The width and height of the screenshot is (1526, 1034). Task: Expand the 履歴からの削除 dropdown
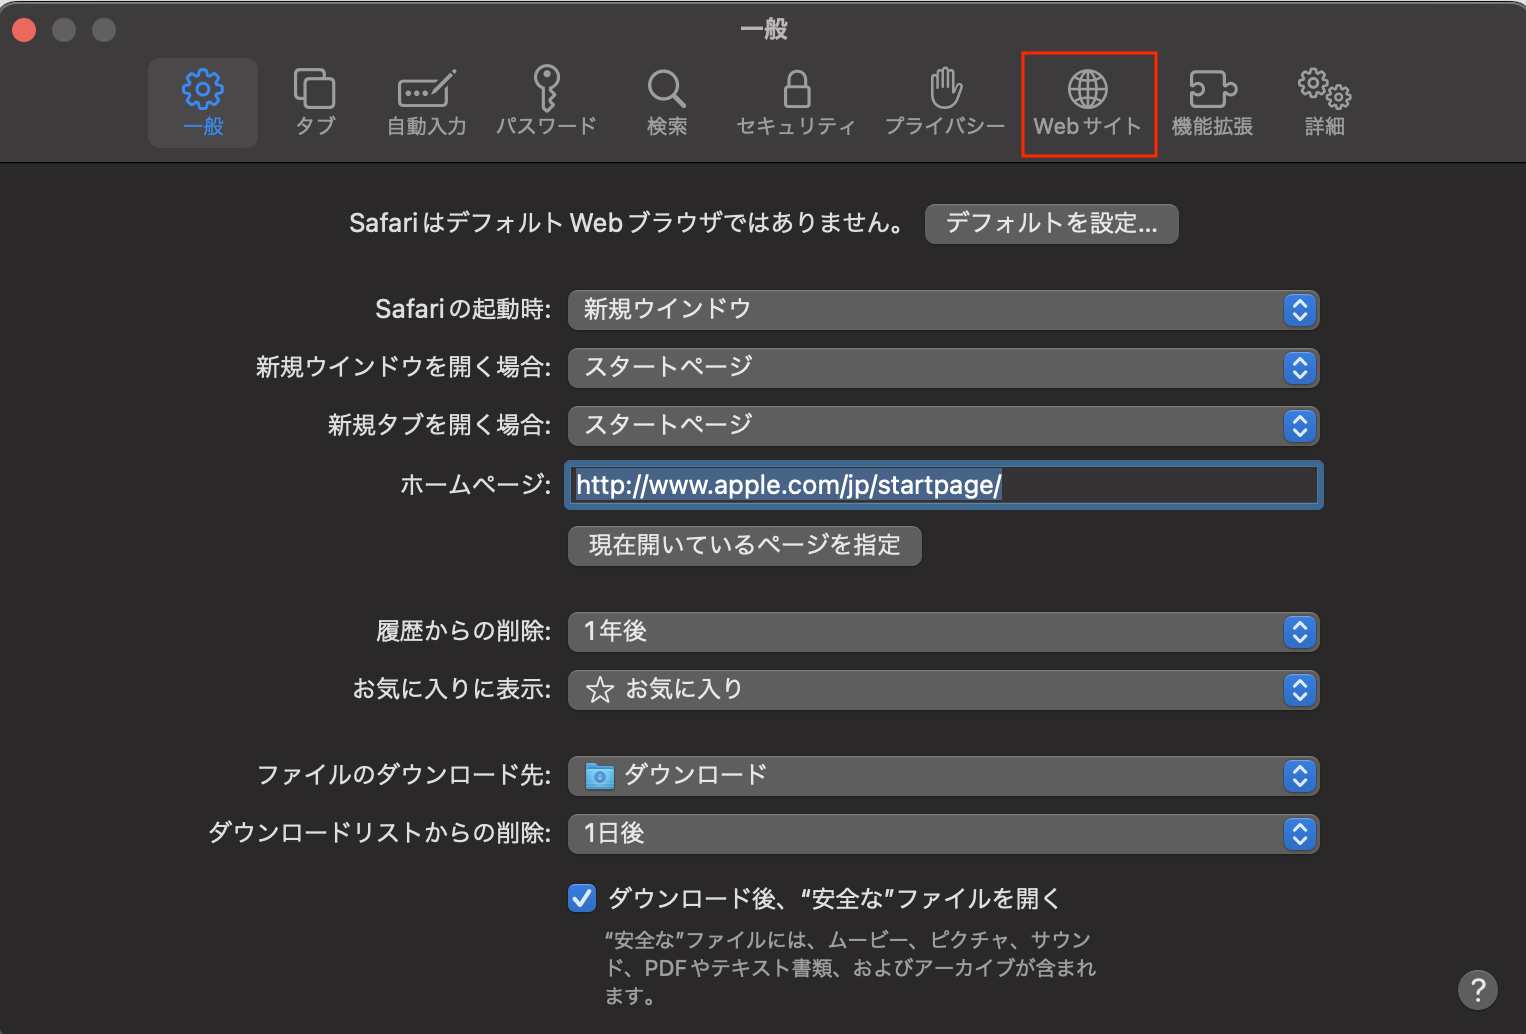944,631
